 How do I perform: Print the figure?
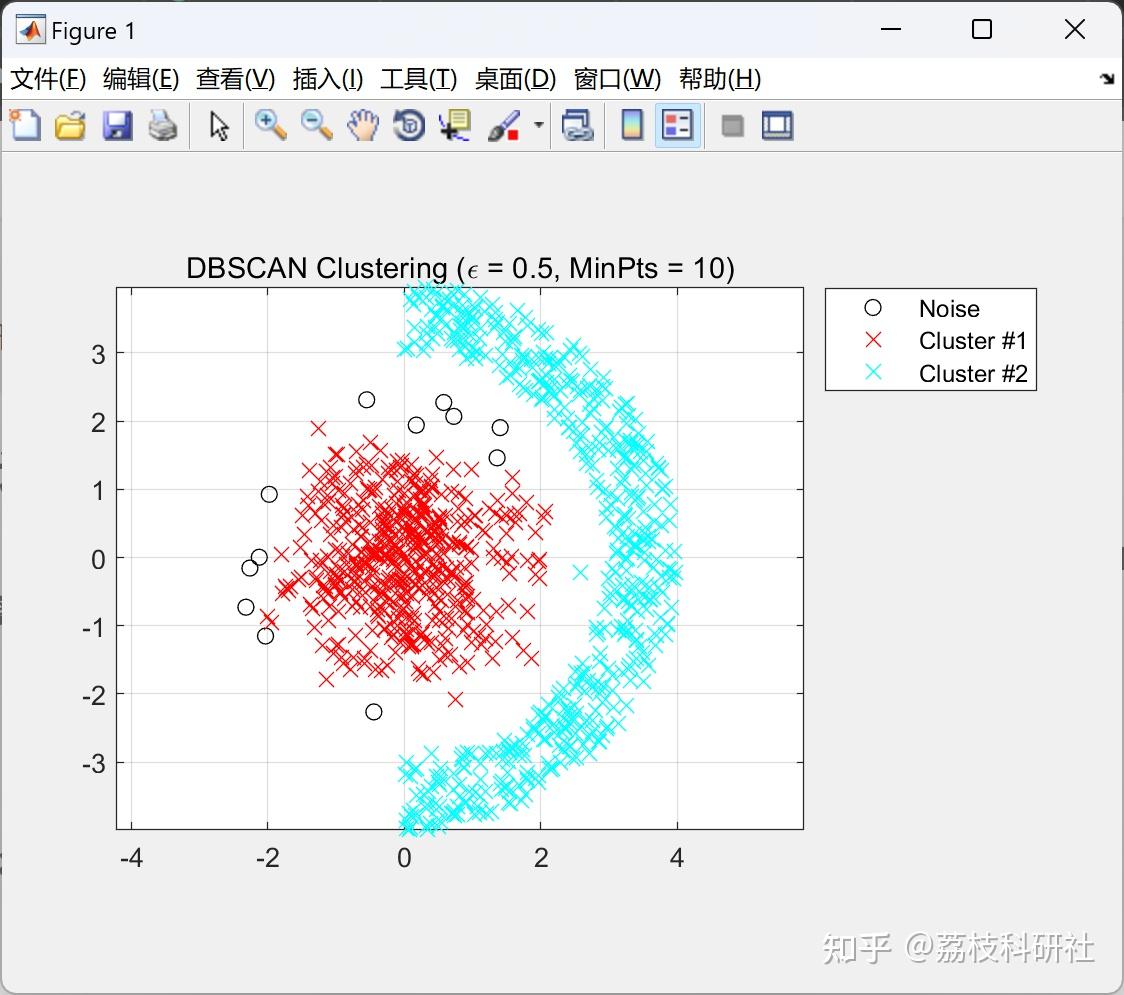[x=163, y=125]
